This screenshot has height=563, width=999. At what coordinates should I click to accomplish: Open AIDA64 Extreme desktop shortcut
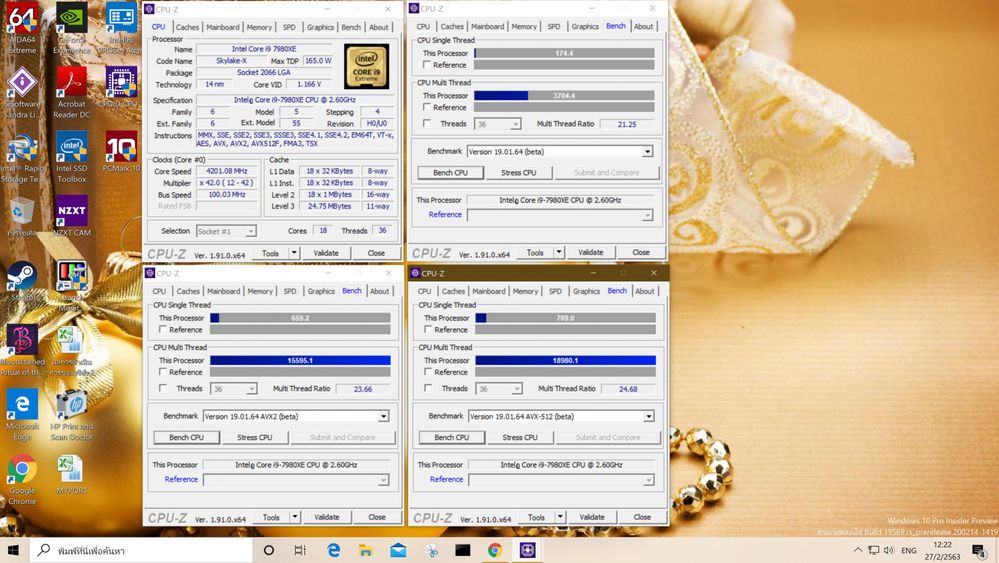point(22,27)
